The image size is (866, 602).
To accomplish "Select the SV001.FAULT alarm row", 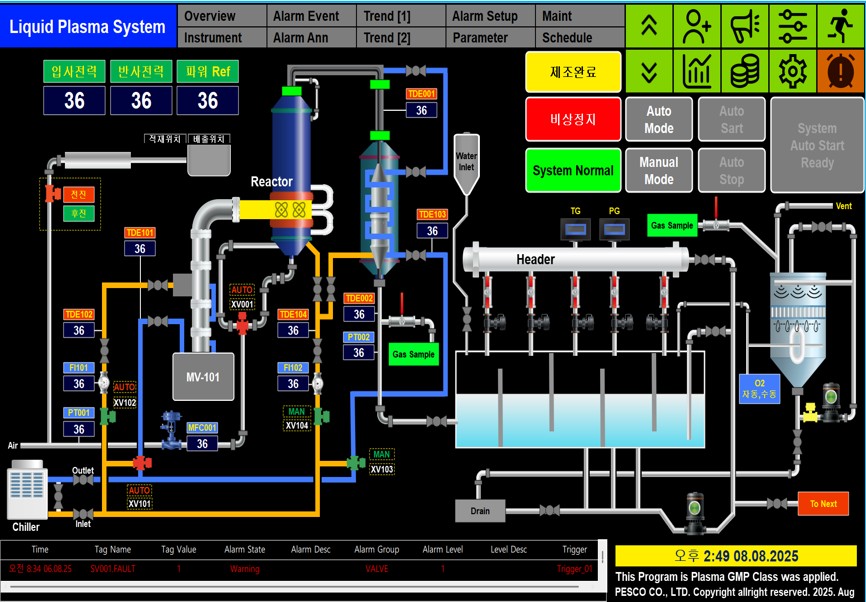I will coord(301,568).
